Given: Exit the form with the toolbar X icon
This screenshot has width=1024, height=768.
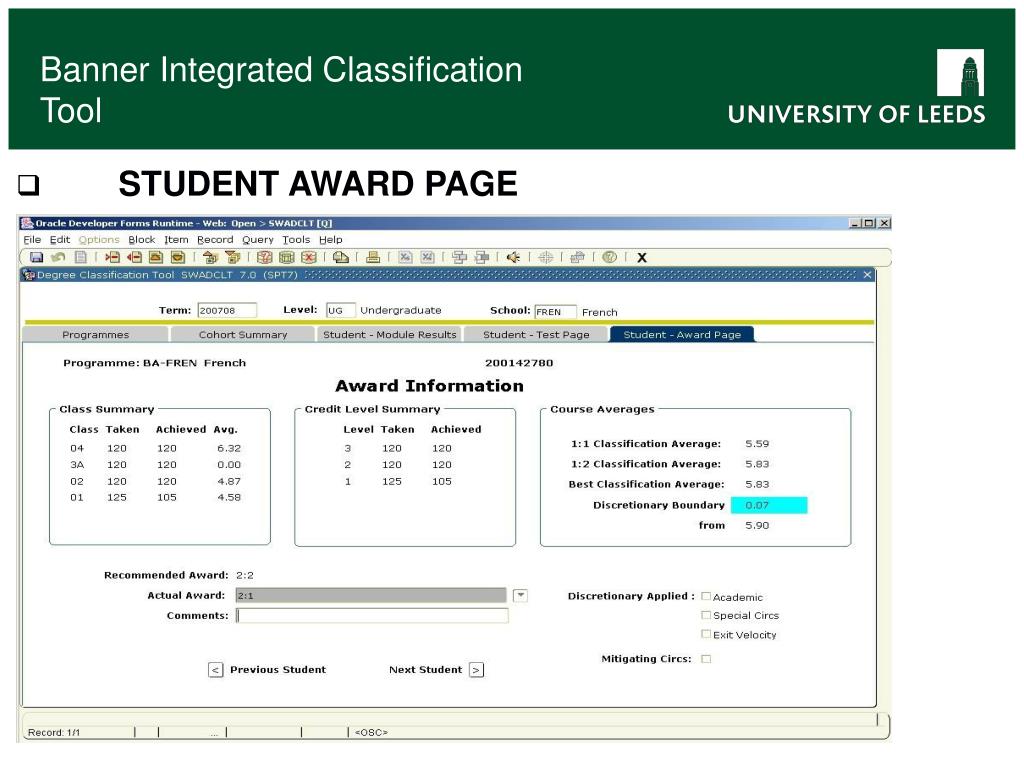Looking at the screenshot, I should (x=642, y=258).
